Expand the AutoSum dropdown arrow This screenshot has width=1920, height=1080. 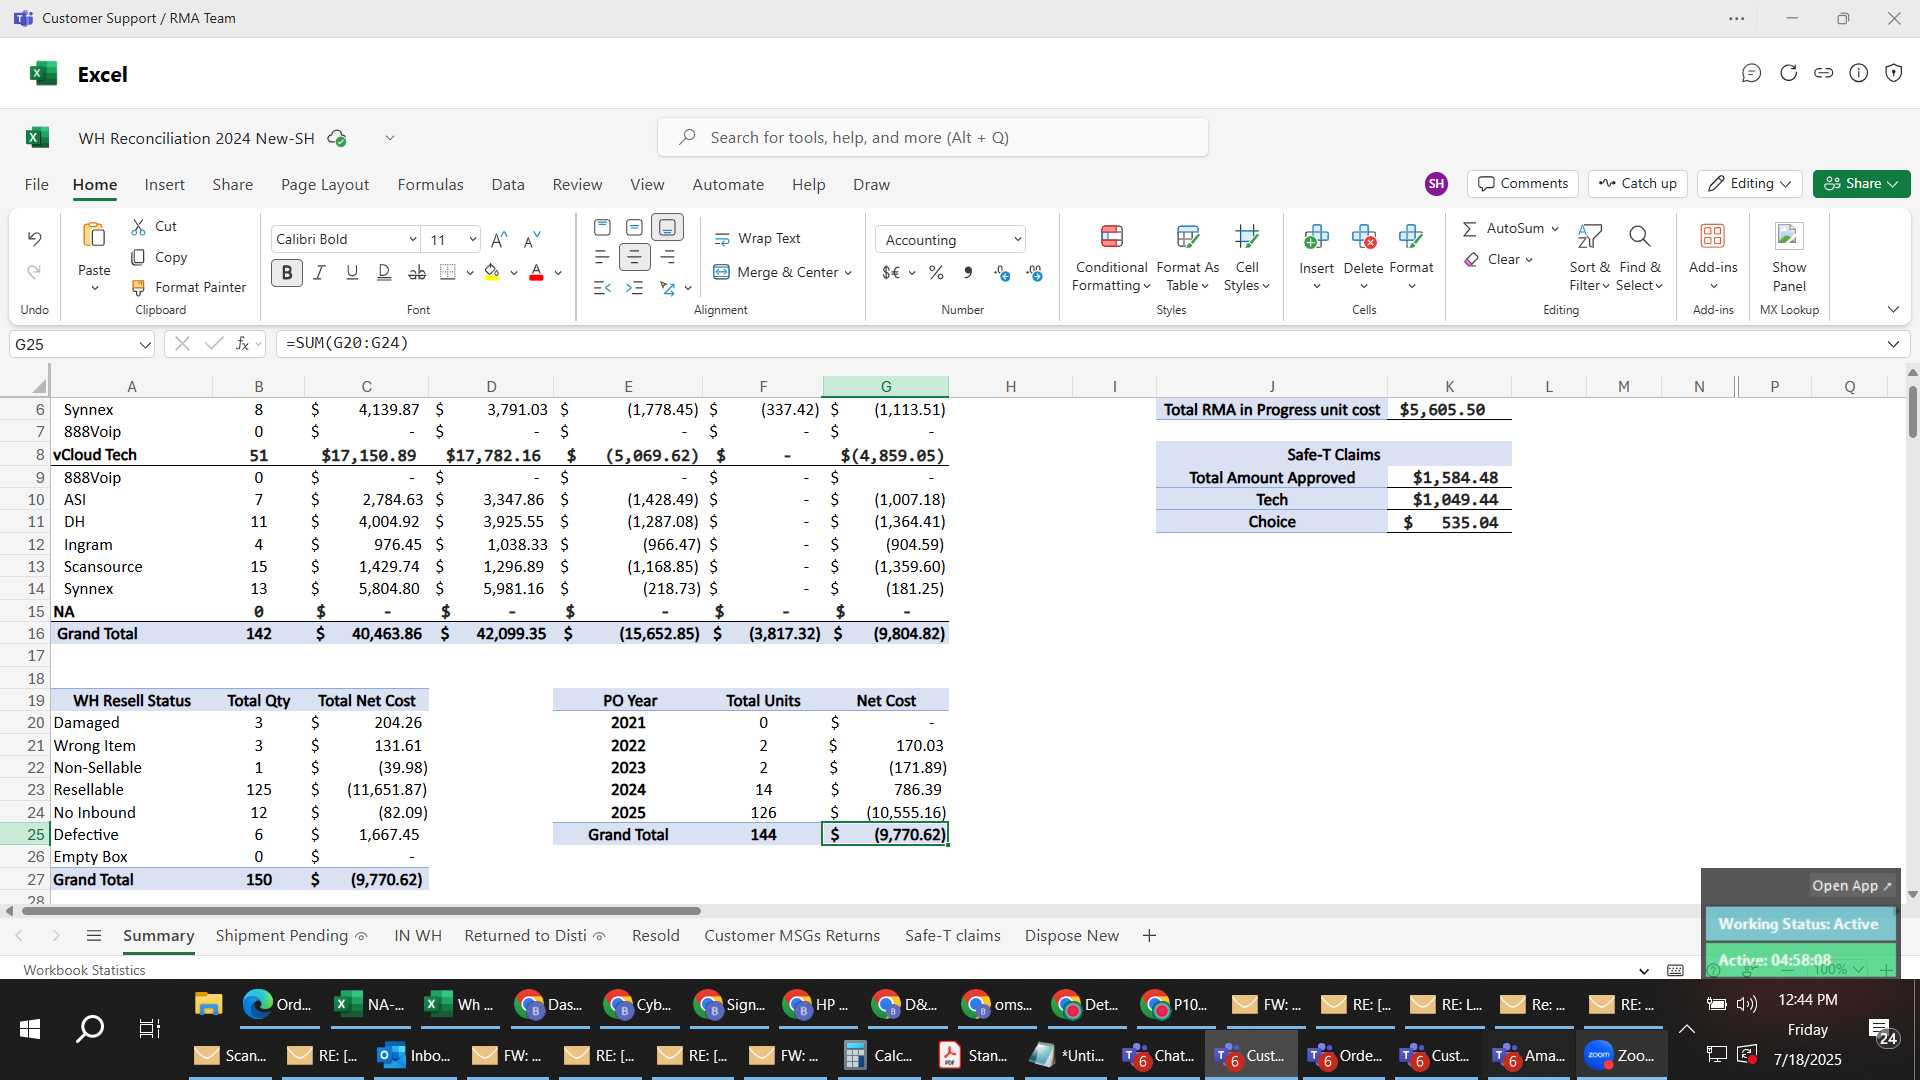click(1555, 229)
